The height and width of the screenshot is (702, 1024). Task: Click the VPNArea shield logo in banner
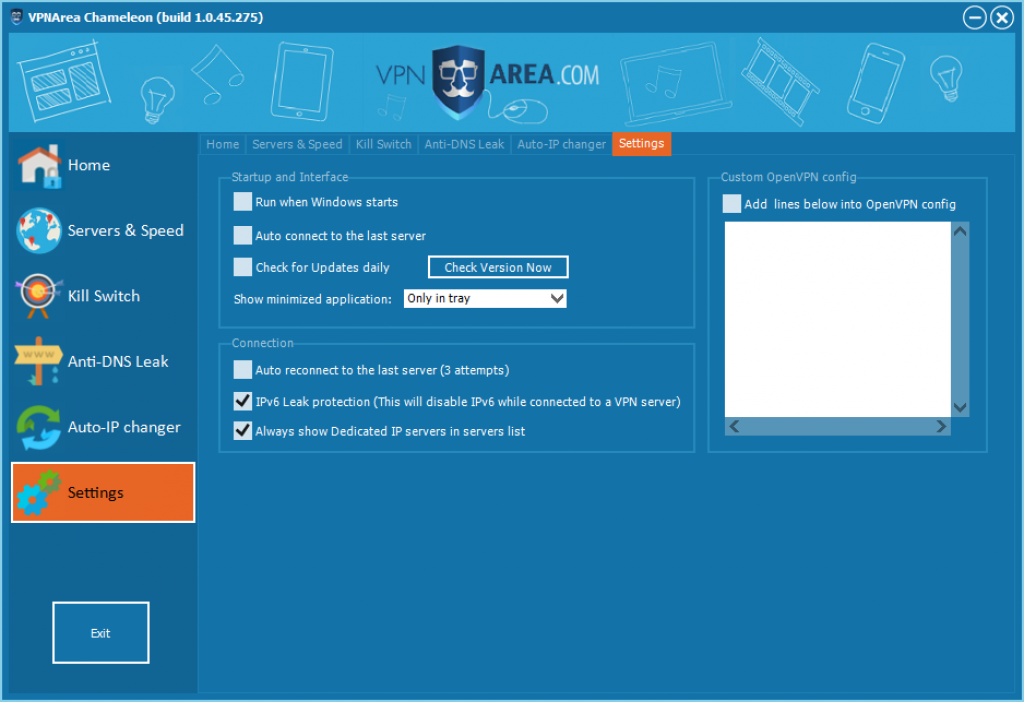[x=458, y=82]
